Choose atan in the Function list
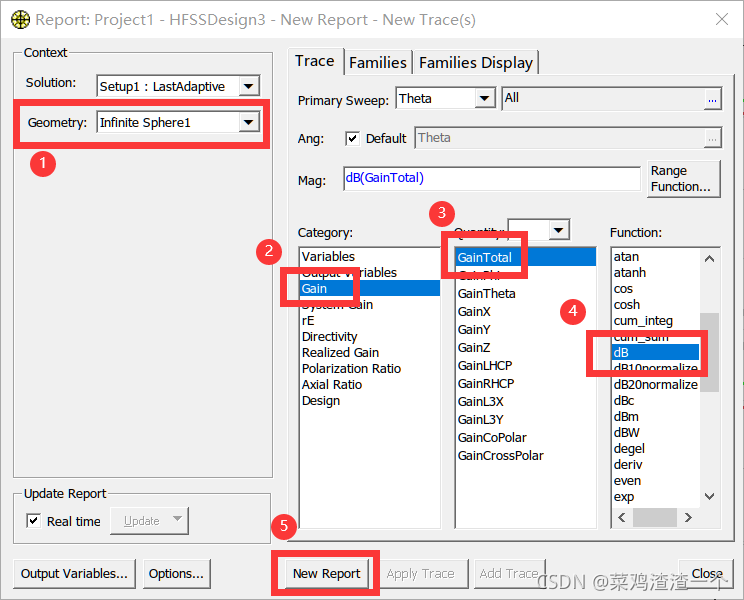This screenshot has height=600, width=744. click(x=626, y=257)
